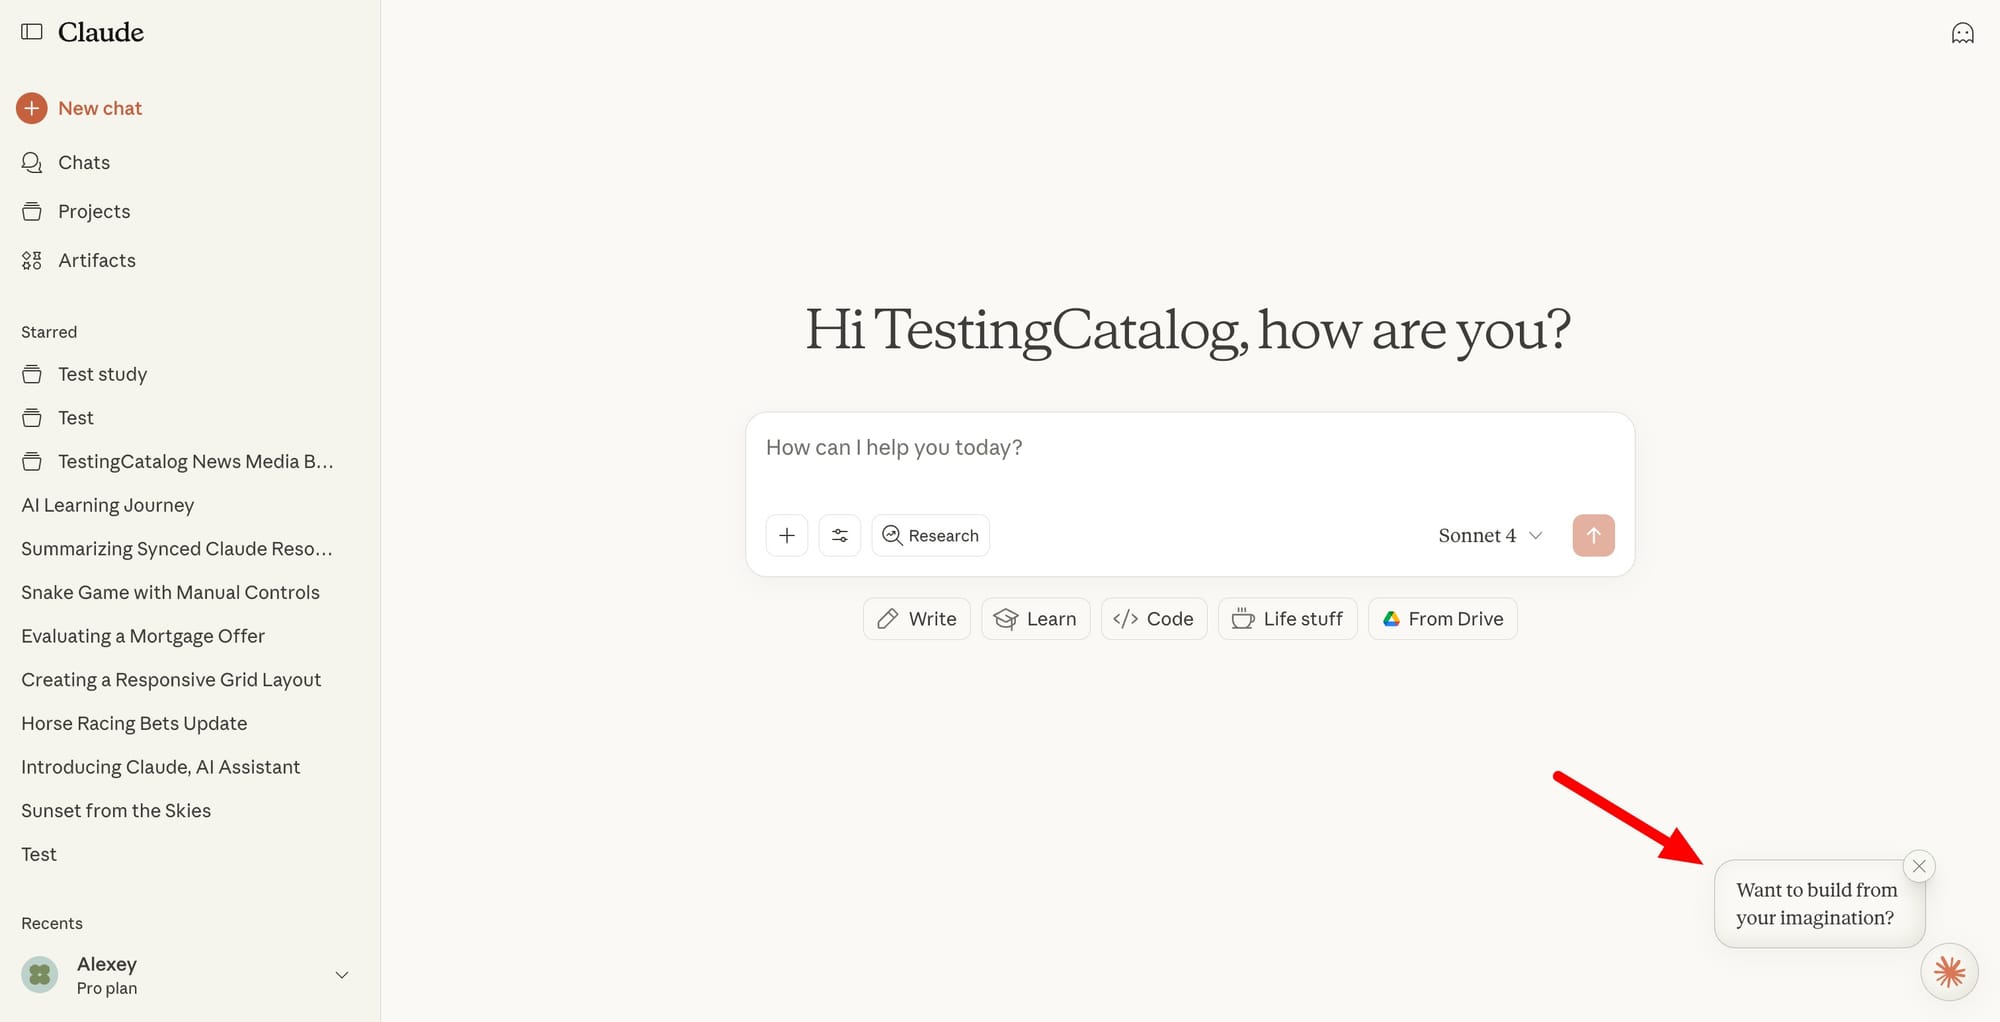Select the Write suggestion chip
This screenshot has height=1022, width=2000.
click(916, 619)
